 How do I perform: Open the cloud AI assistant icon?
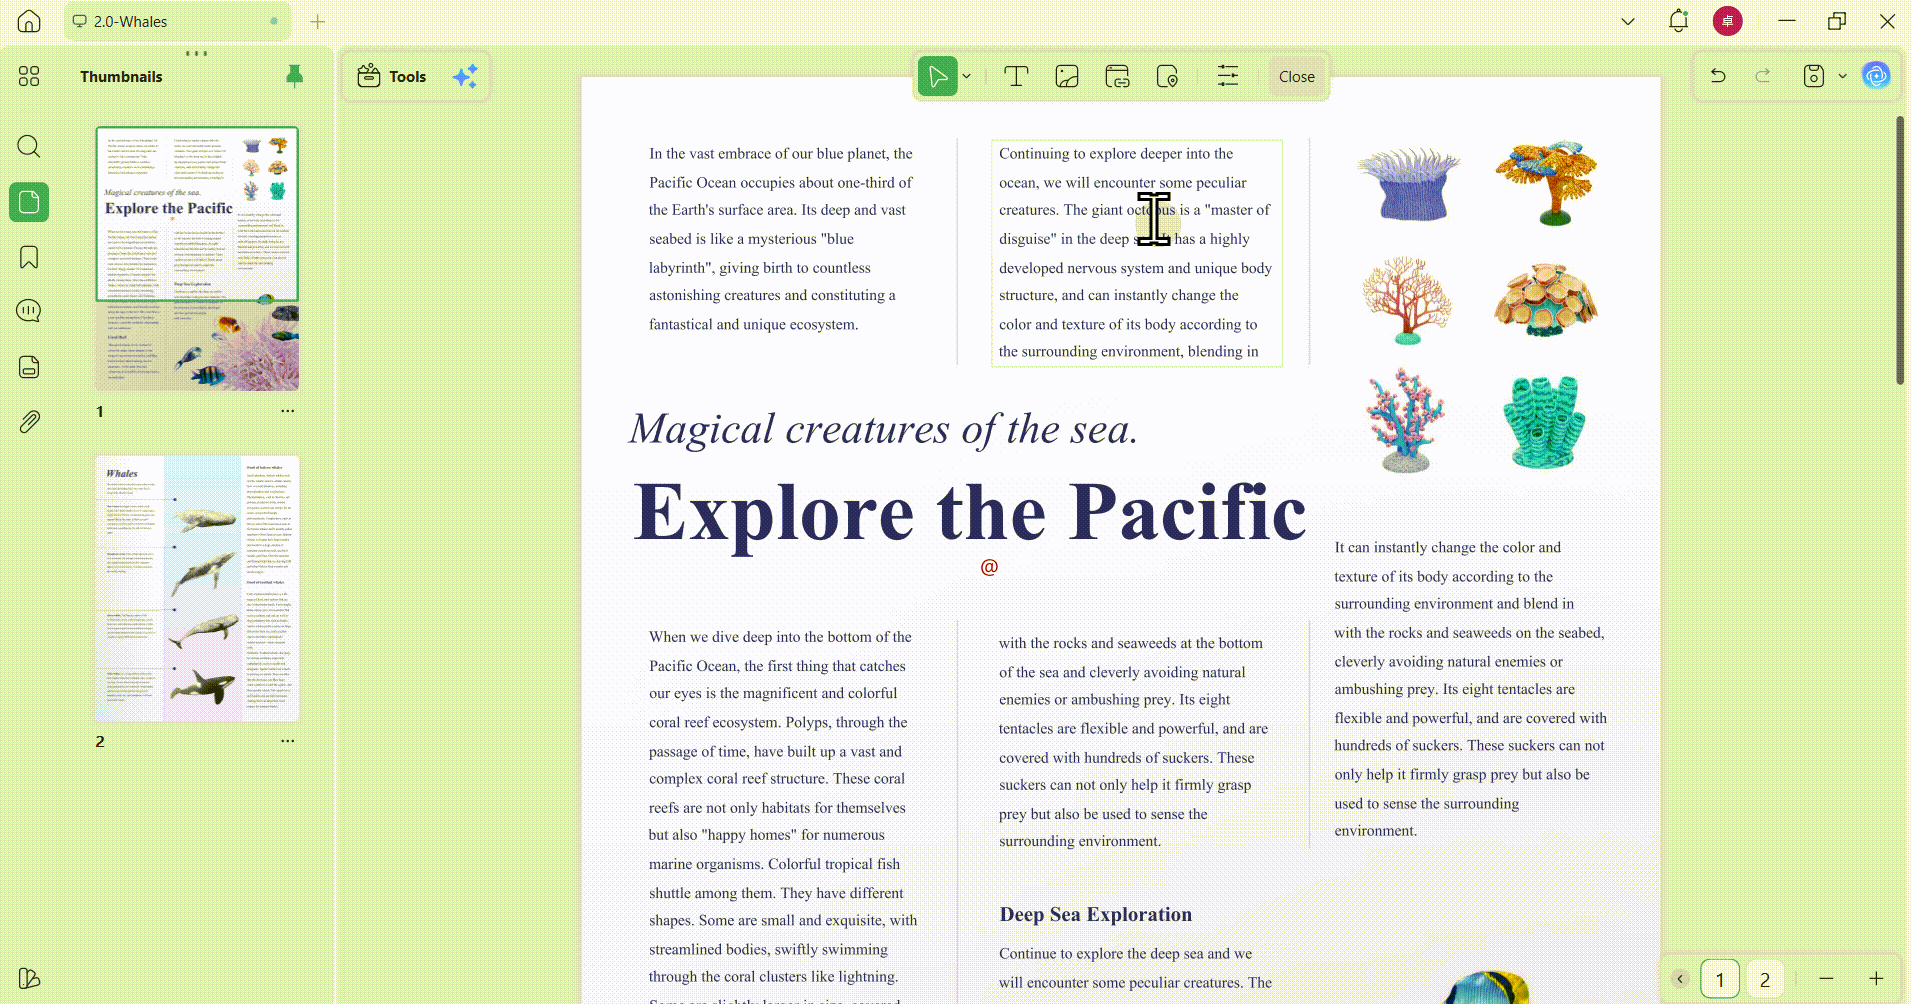tap(1876, 76)
